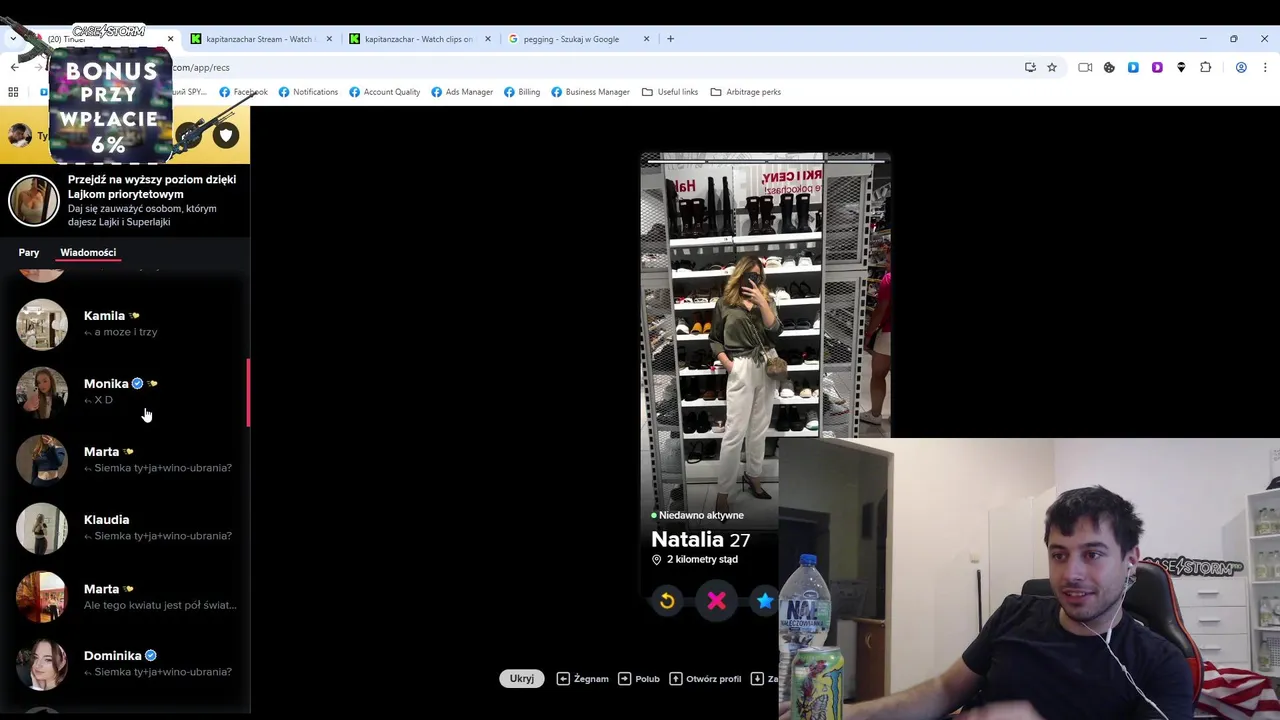Open the apps grid in bookmarks bar

coord(13,92)
